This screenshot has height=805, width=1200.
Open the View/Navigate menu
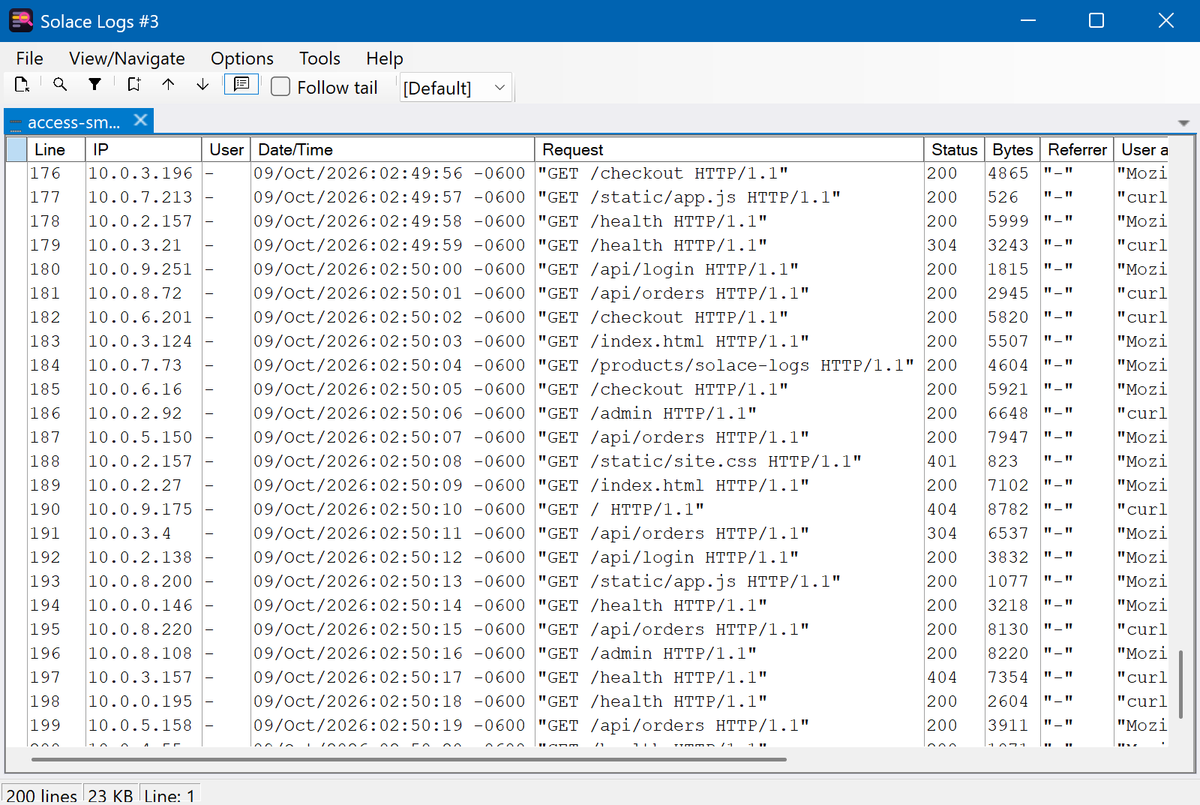click(x=127, y=58)
